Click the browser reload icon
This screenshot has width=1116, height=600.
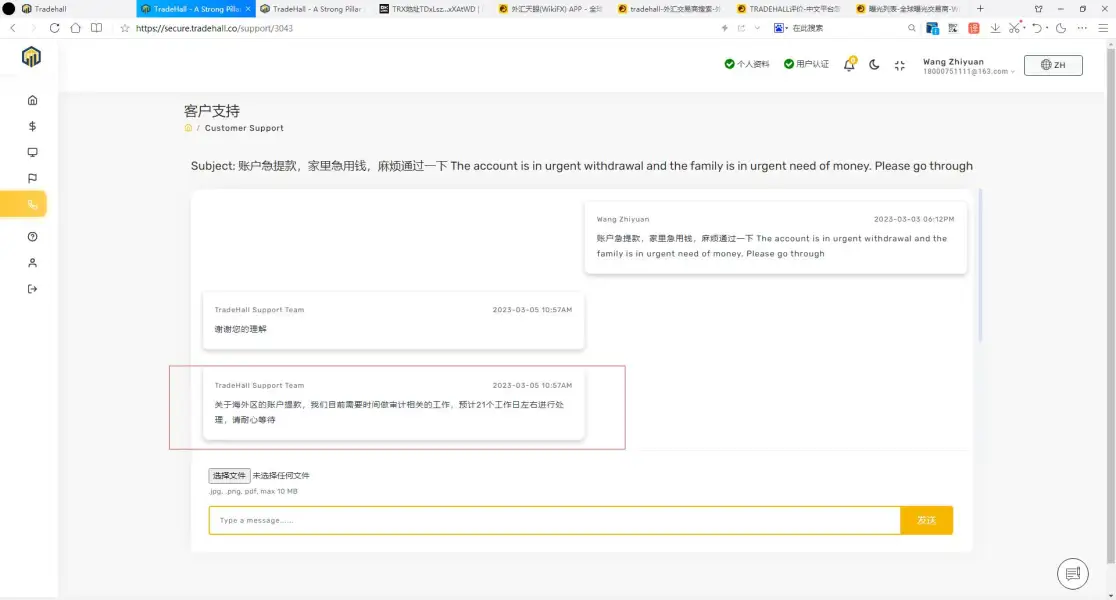pyautogui.click(x=55, y=28)
